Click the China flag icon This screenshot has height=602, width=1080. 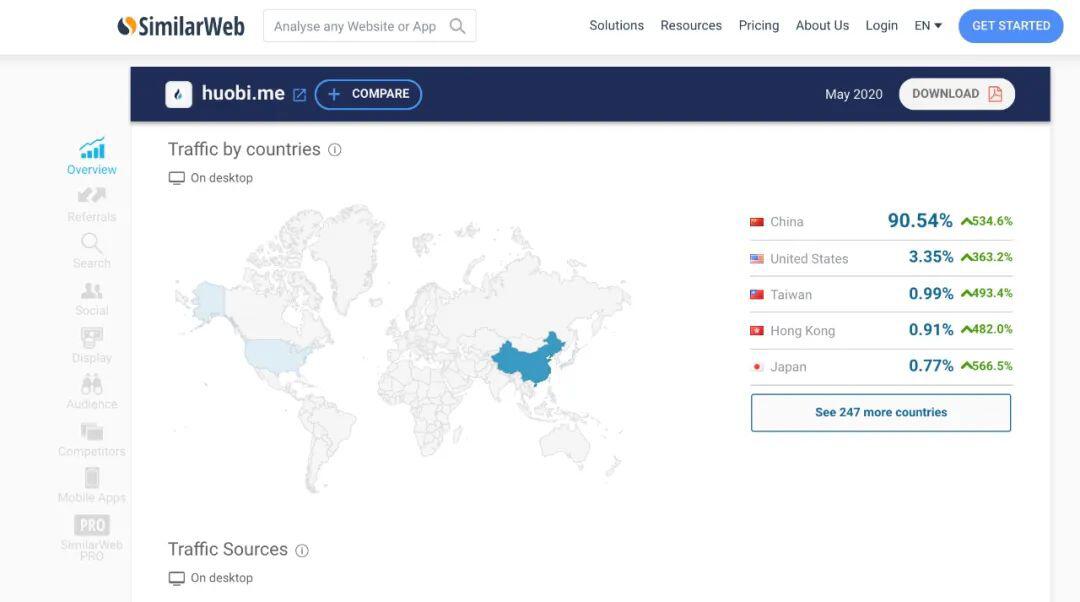coord(757,222)
